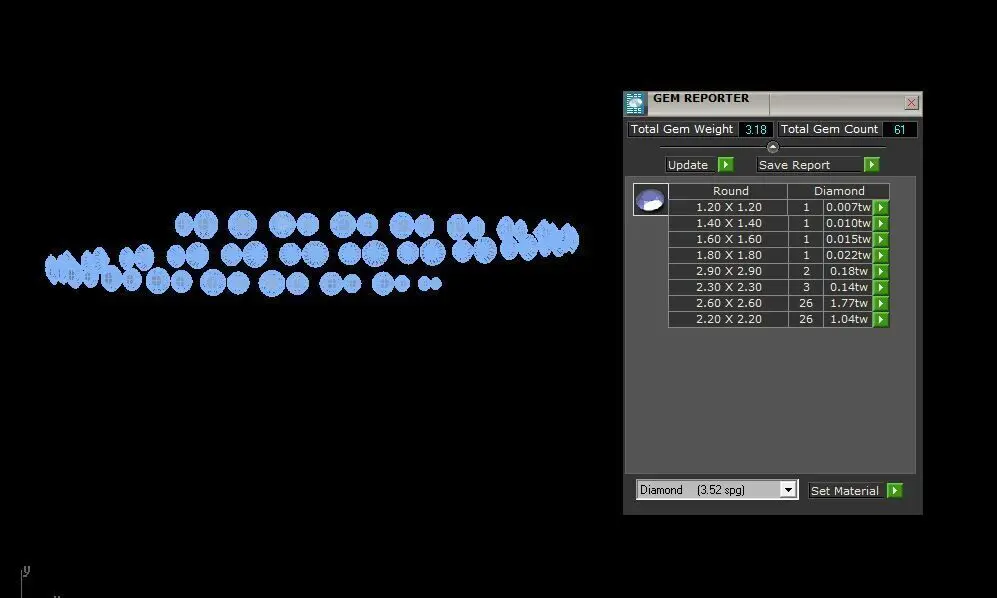Select the 2.20 X 2.20 size cell
The height and width of the screenshot is (598, 997).
728,319
